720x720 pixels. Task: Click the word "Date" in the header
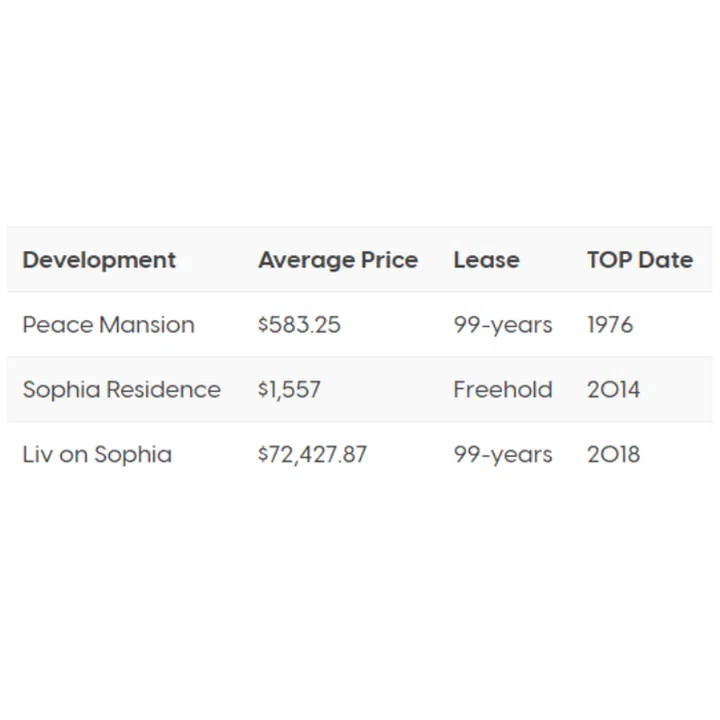tap(665, 260)
